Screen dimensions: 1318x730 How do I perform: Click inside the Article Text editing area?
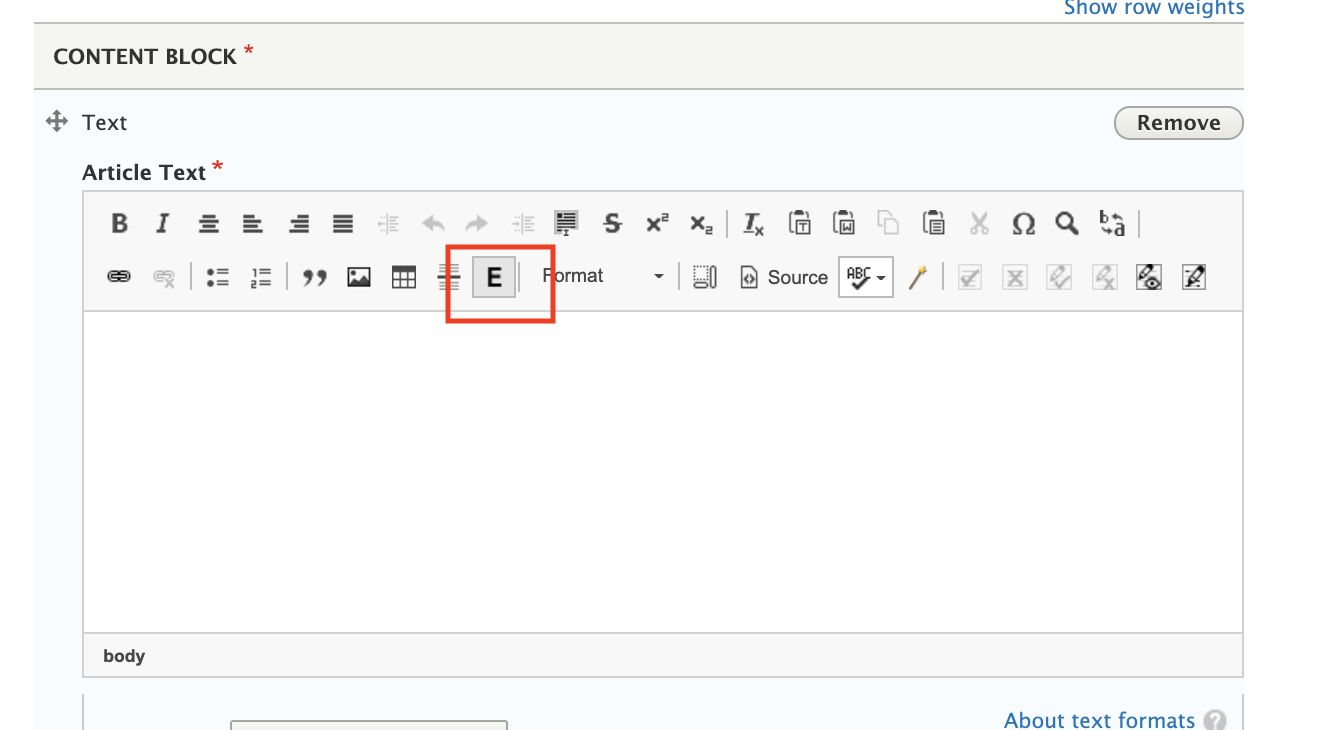coord(663,471)
